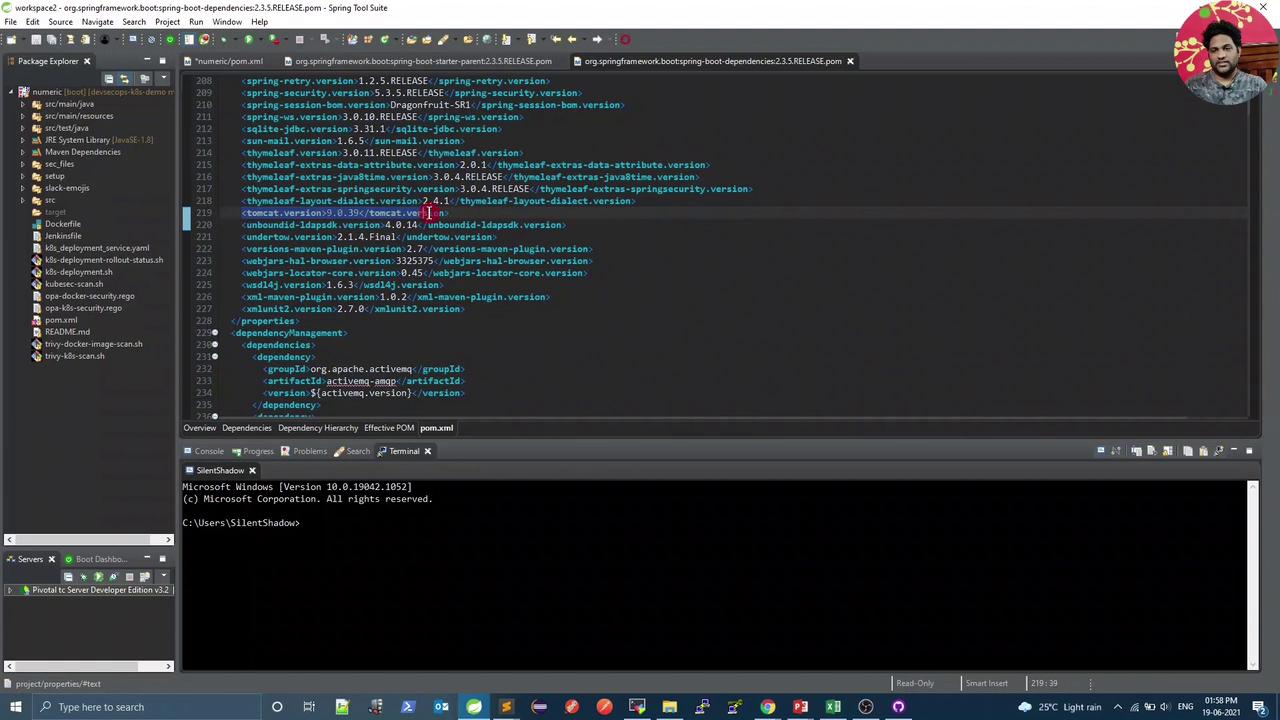Open Outlook from the taskbar

441,707
